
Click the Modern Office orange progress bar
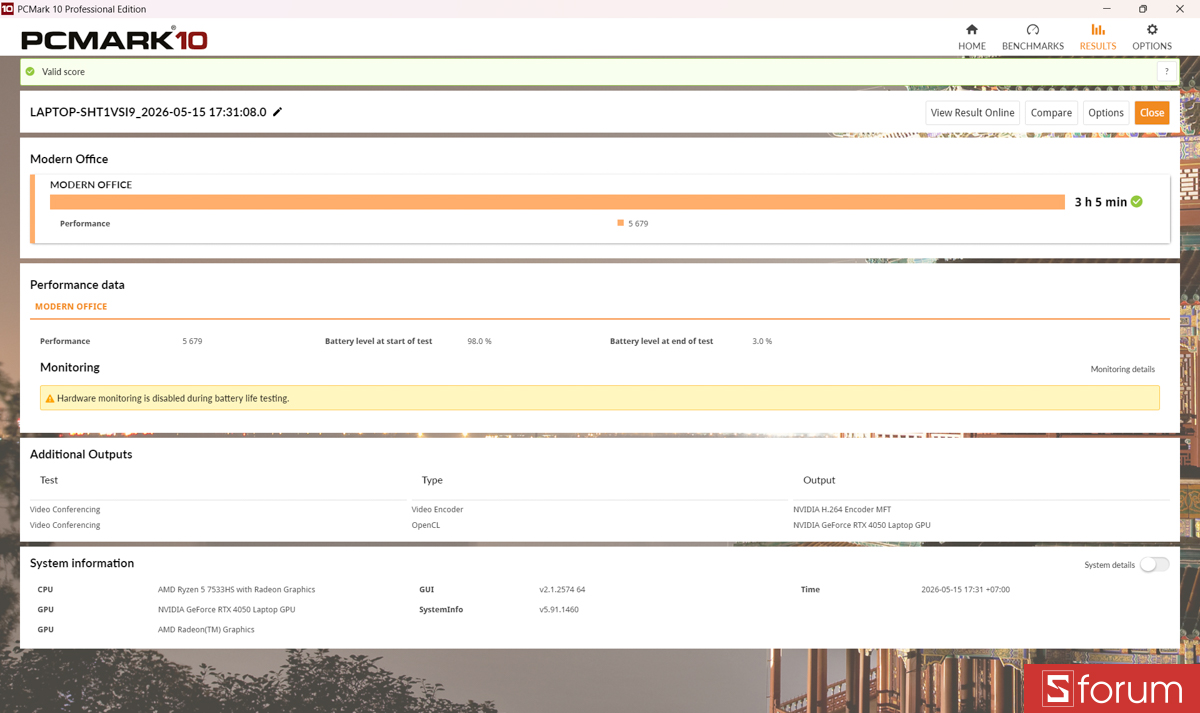click(557, 202)
